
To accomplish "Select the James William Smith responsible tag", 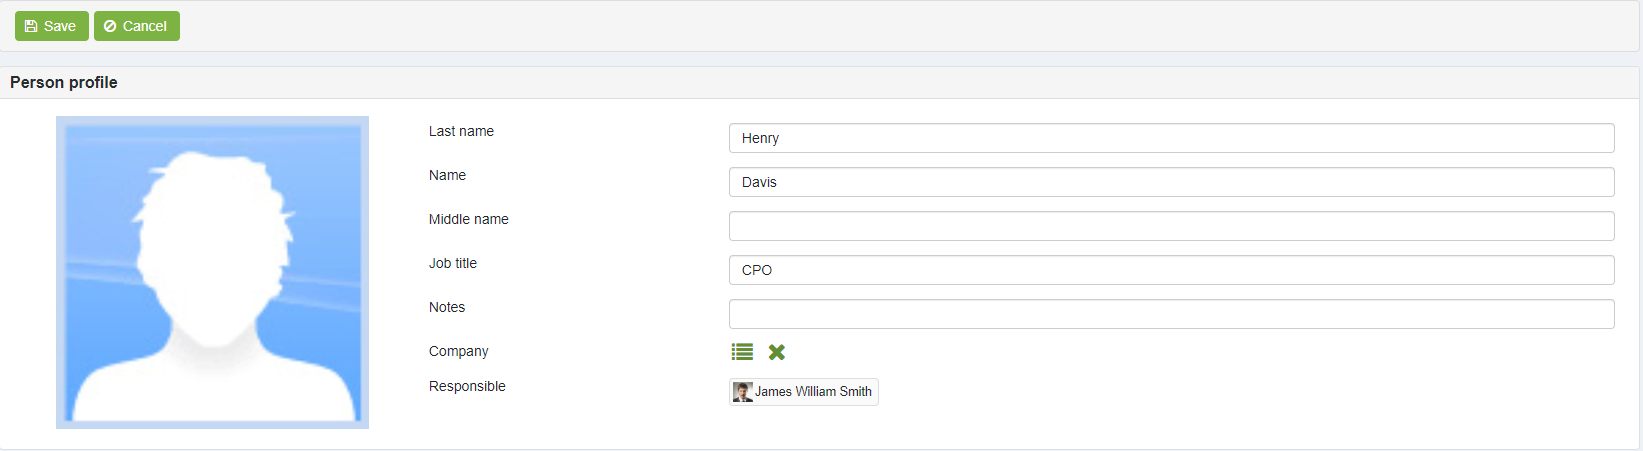I will click(x=804, y=392).
